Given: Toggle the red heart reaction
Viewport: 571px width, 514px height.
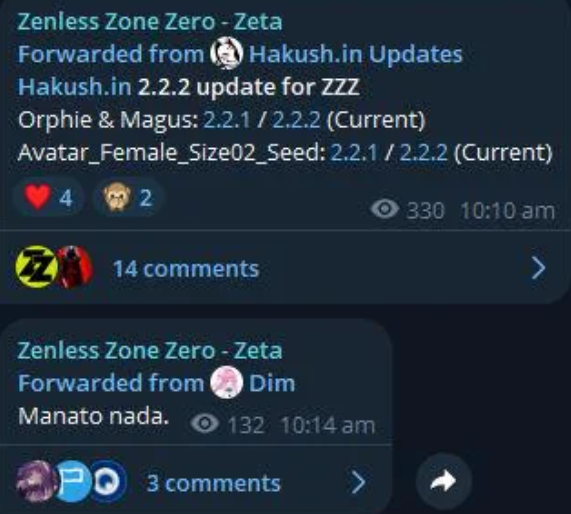Looking at the screenshot, I should coord(48,198).
